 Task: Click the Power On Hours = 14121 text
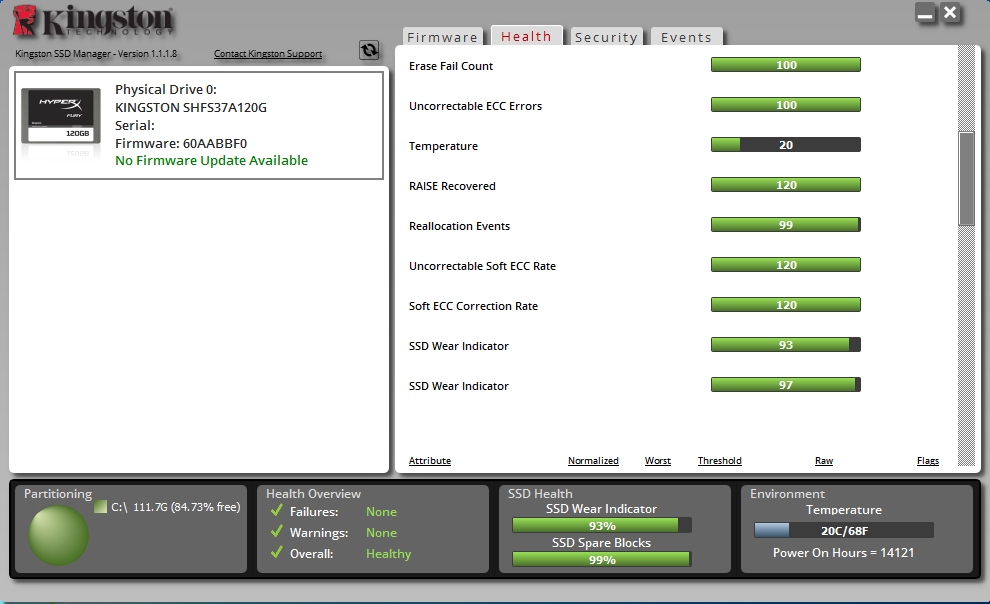[844, 553]
